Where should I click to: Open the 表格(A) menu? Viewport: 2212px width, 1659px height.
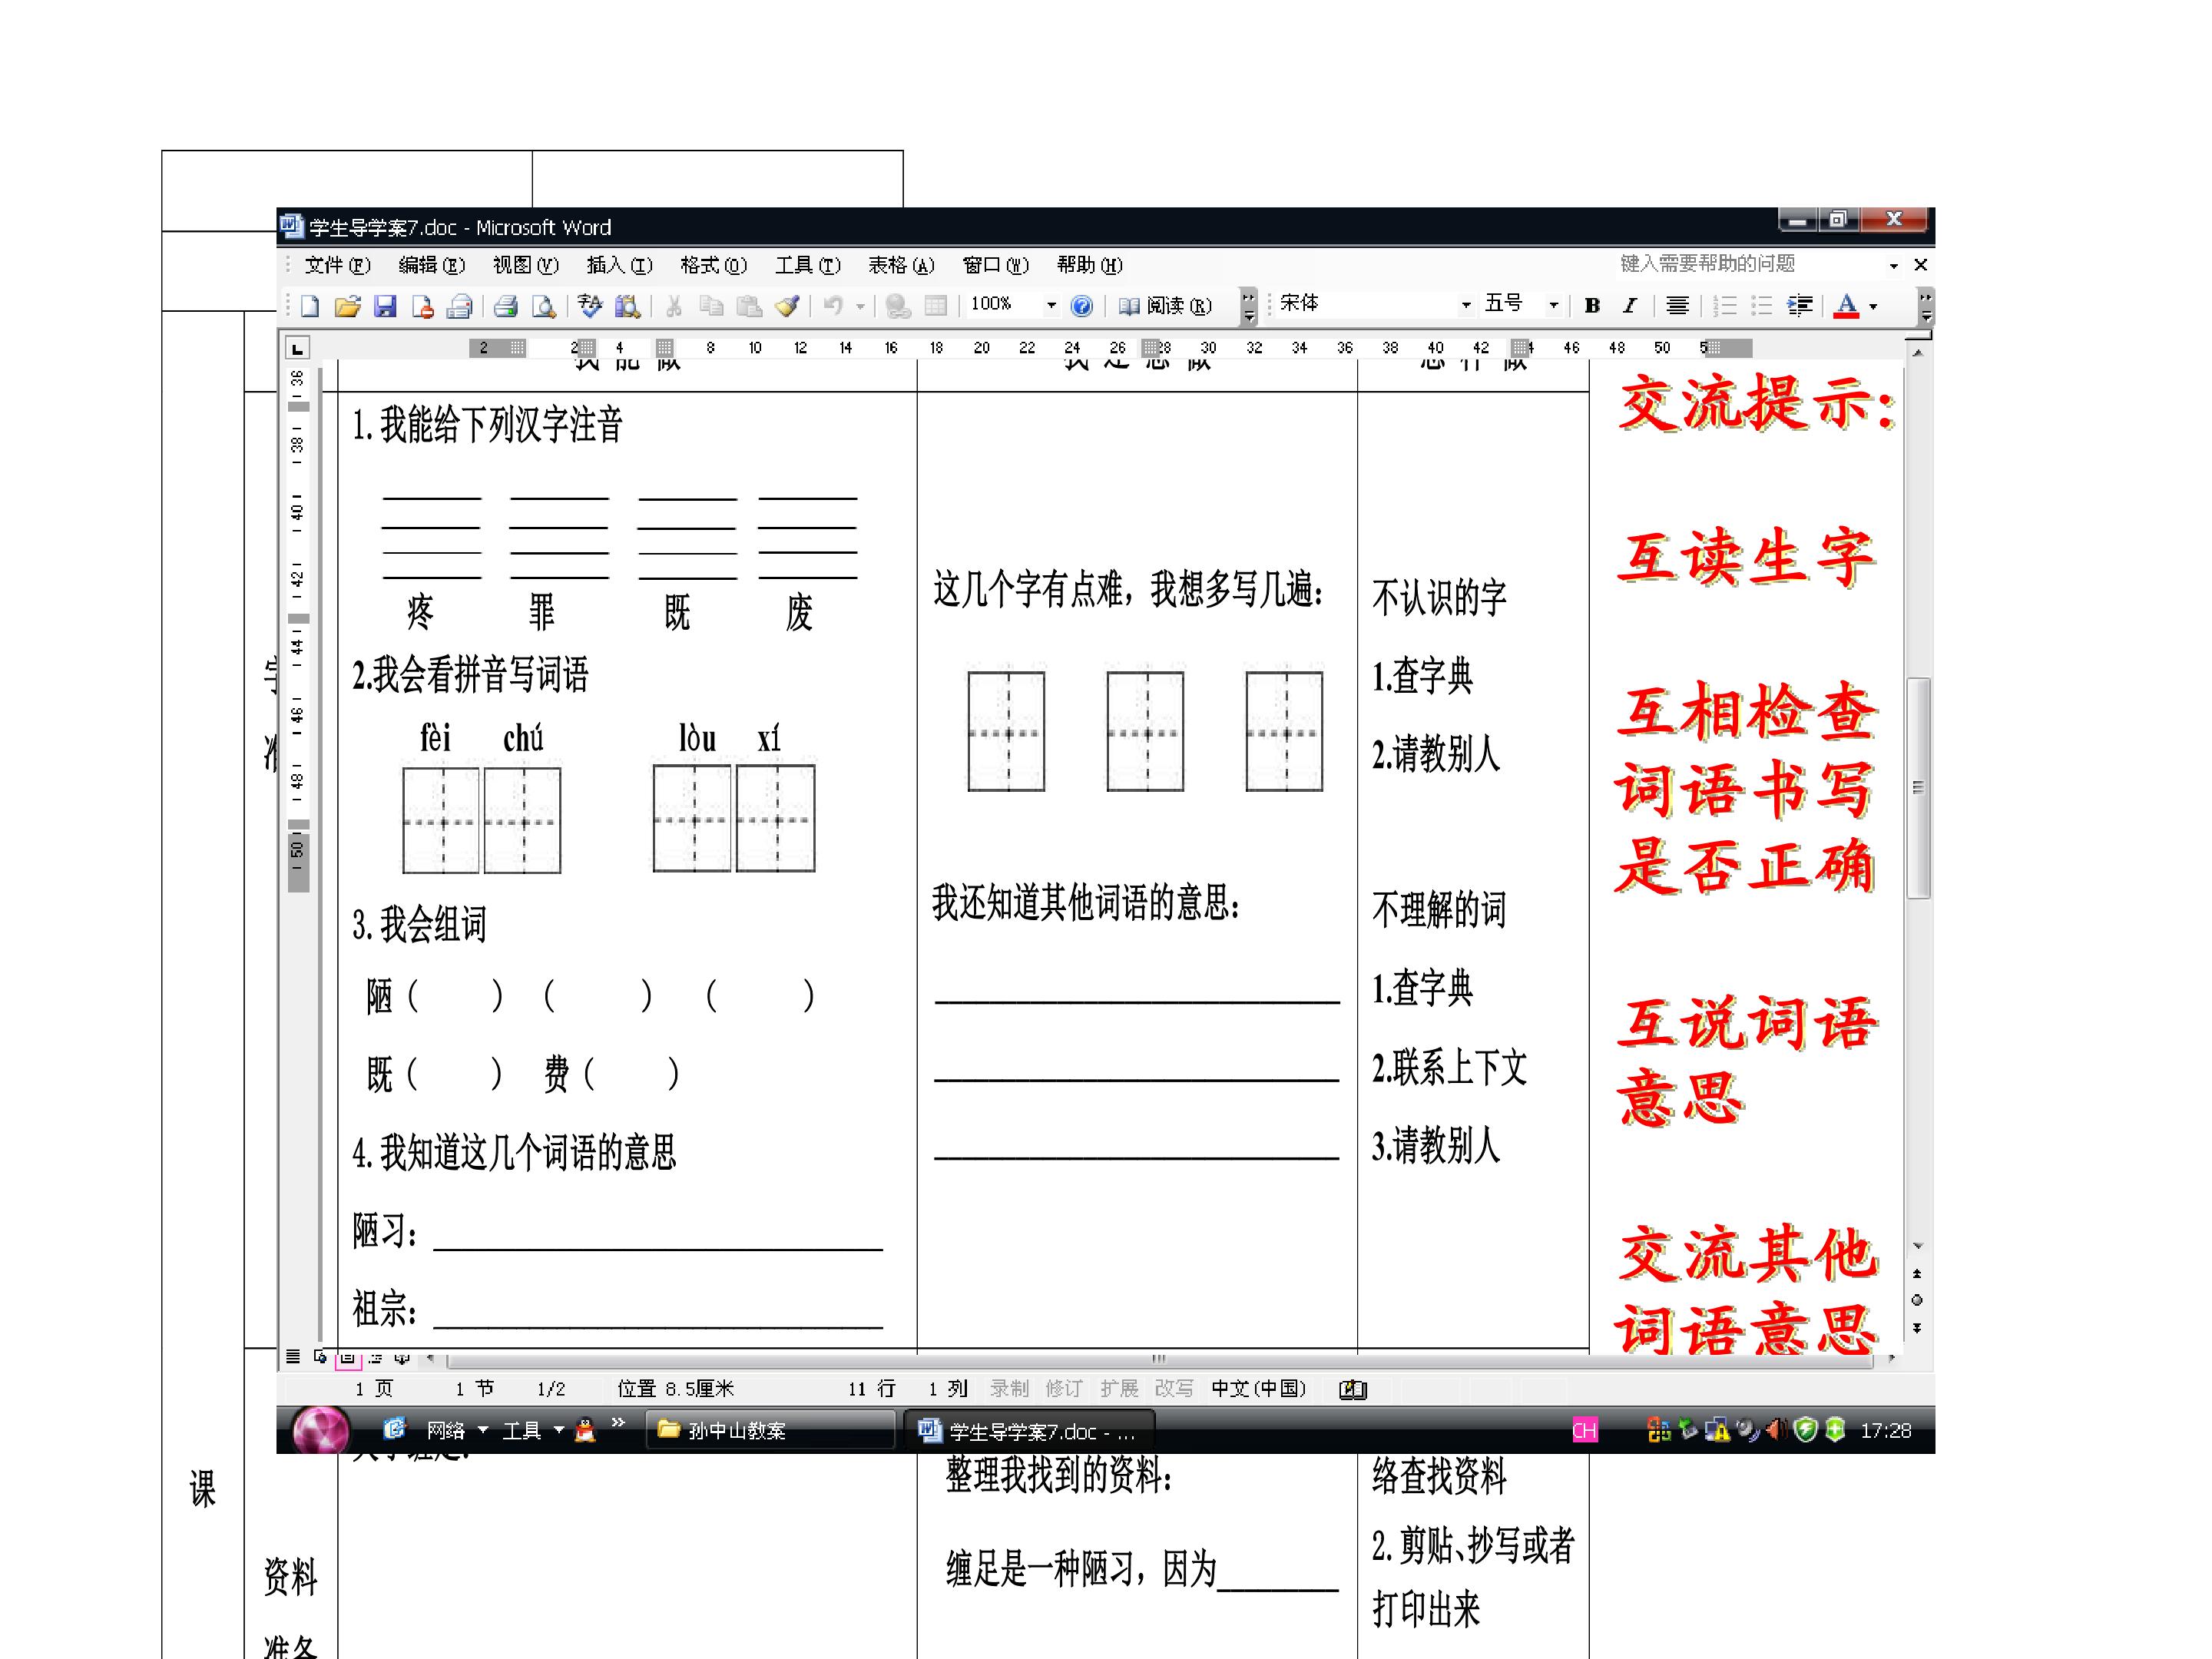point(901,265)
